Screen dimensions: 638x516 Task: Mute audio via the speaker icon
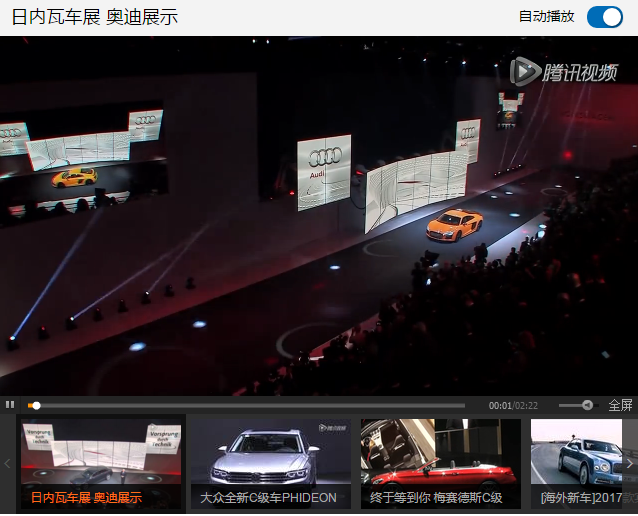coord(587,405)
